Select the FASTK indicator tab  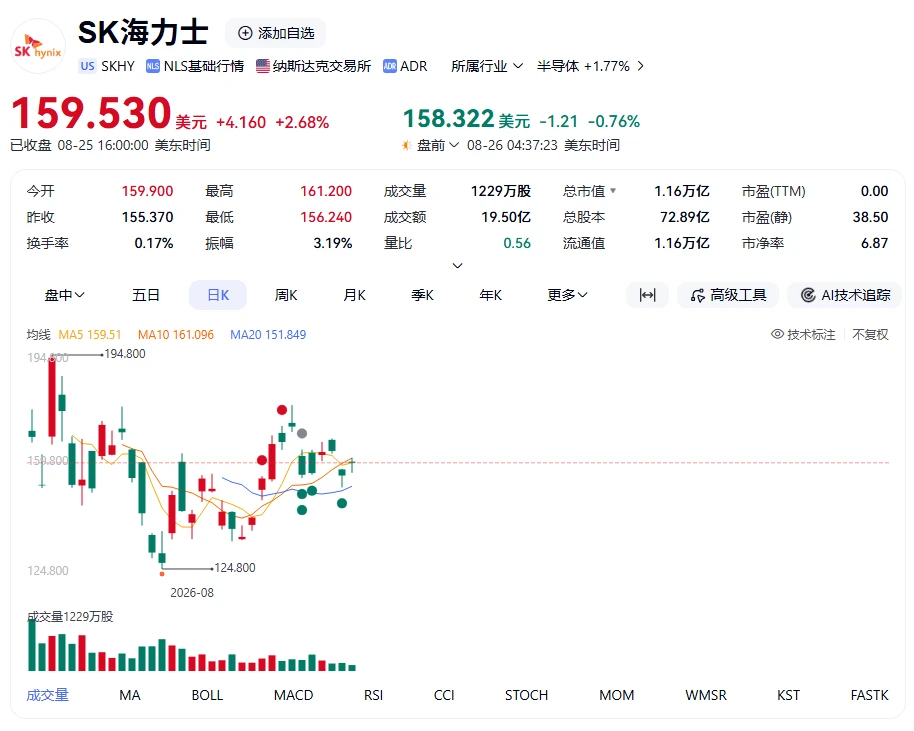pyautogui.click(x=870, y=695)
